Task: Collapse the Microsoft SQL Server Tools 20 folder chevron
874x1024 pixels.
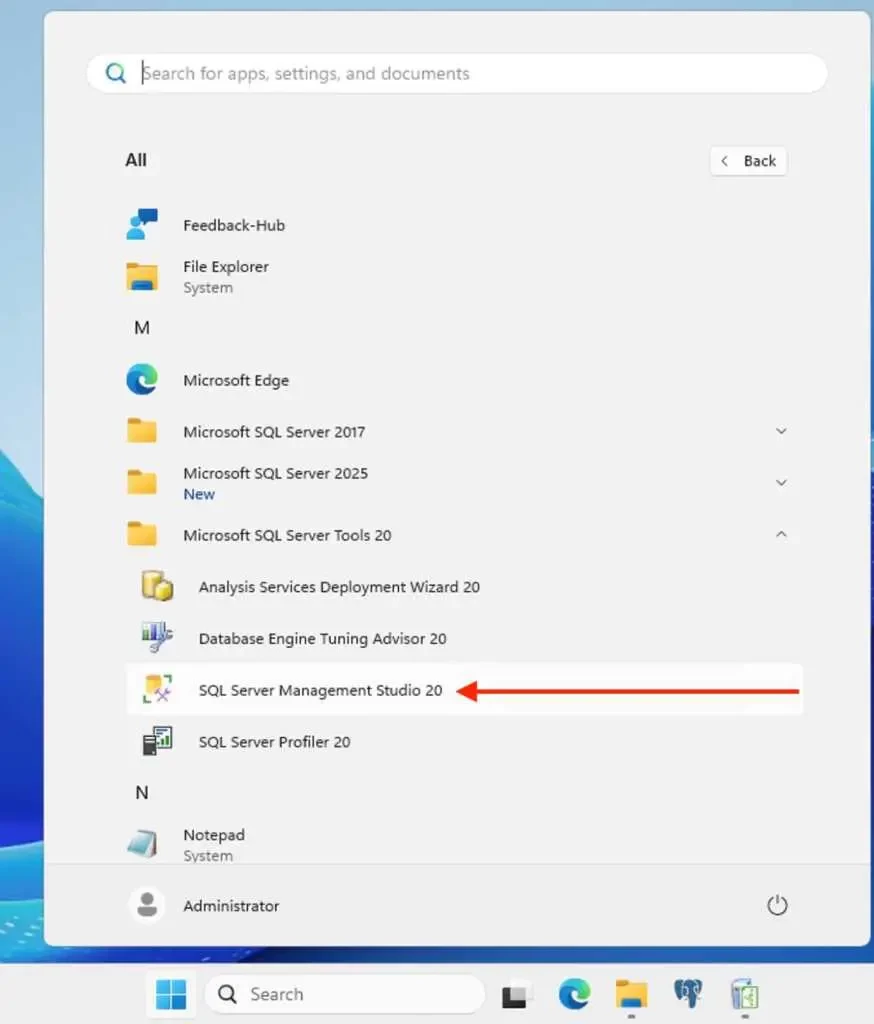Action: tap(781, 534)
